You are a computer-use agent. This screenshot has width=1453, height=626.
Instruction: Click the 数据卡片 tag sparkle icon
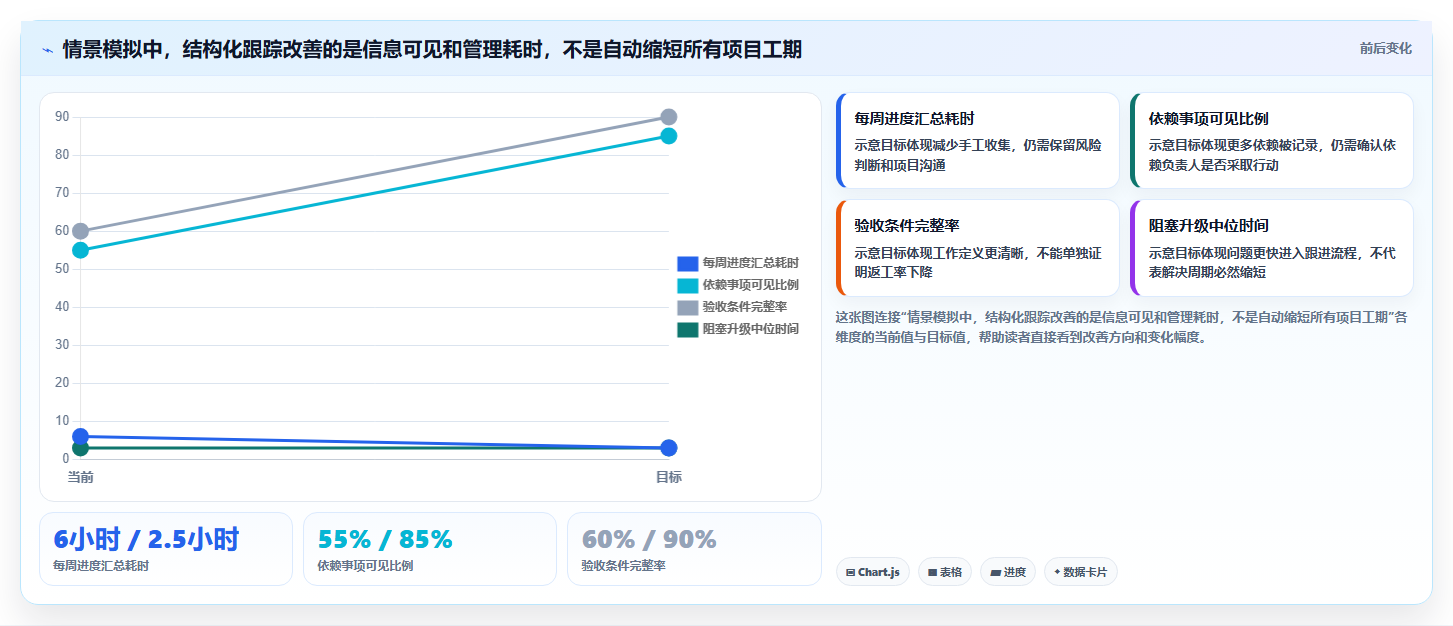(1057, 572)
